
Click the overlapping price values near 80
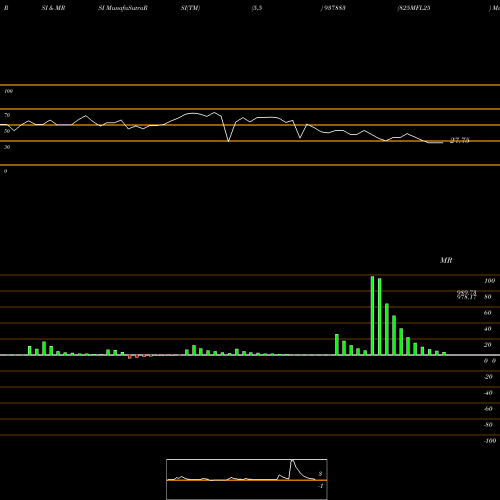tap(466, 295)
